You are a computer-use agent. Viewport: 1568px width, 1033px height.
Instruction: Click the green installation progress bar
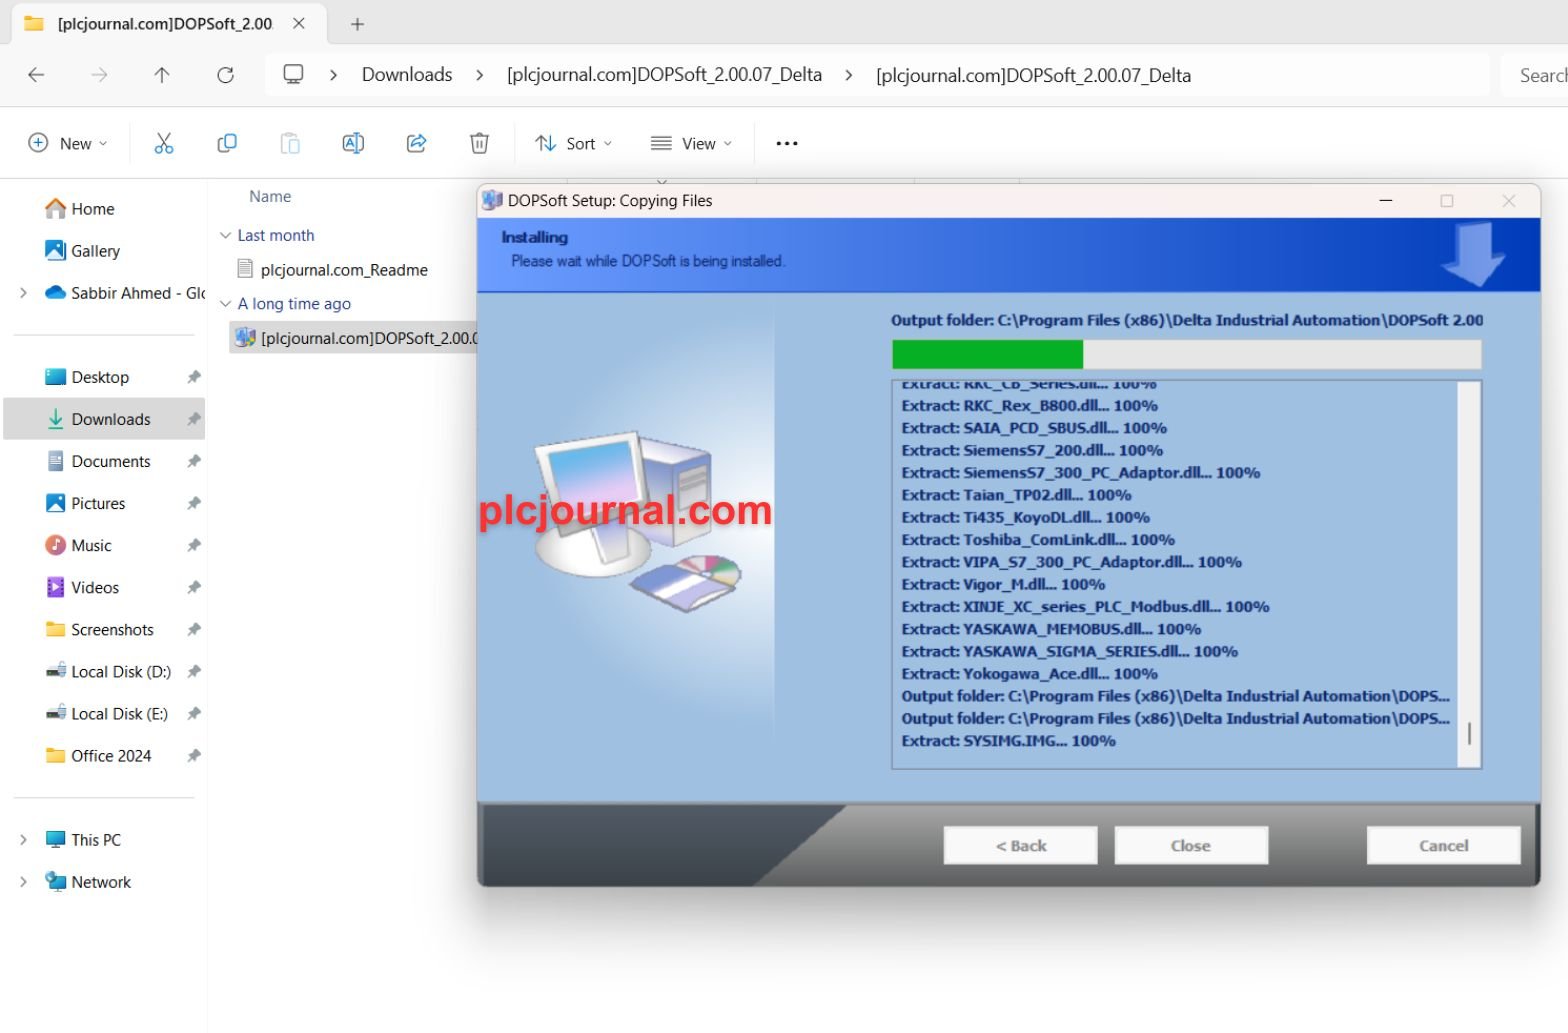987,354
